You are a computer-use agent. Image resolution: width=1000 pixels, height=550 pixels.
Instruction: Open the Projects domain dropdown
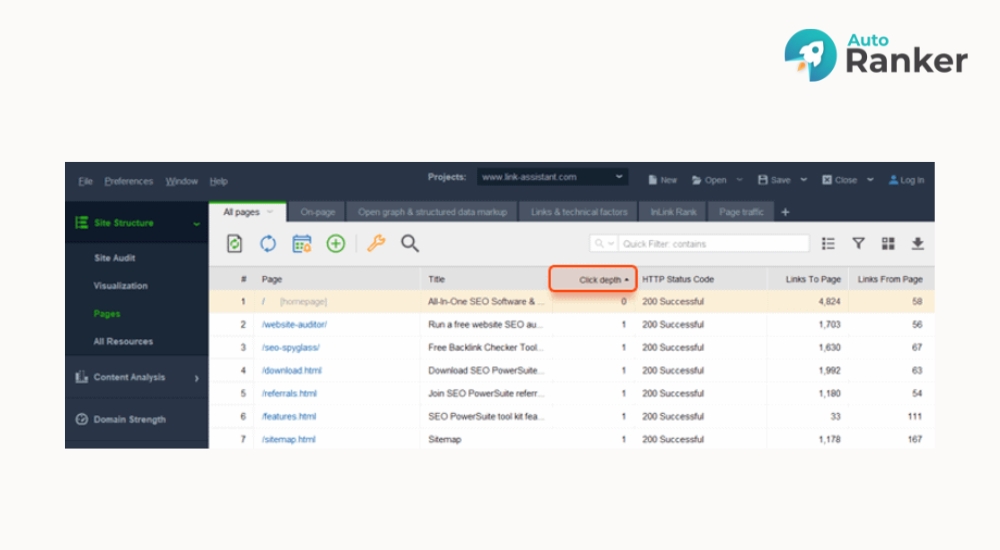pos(552,177)
